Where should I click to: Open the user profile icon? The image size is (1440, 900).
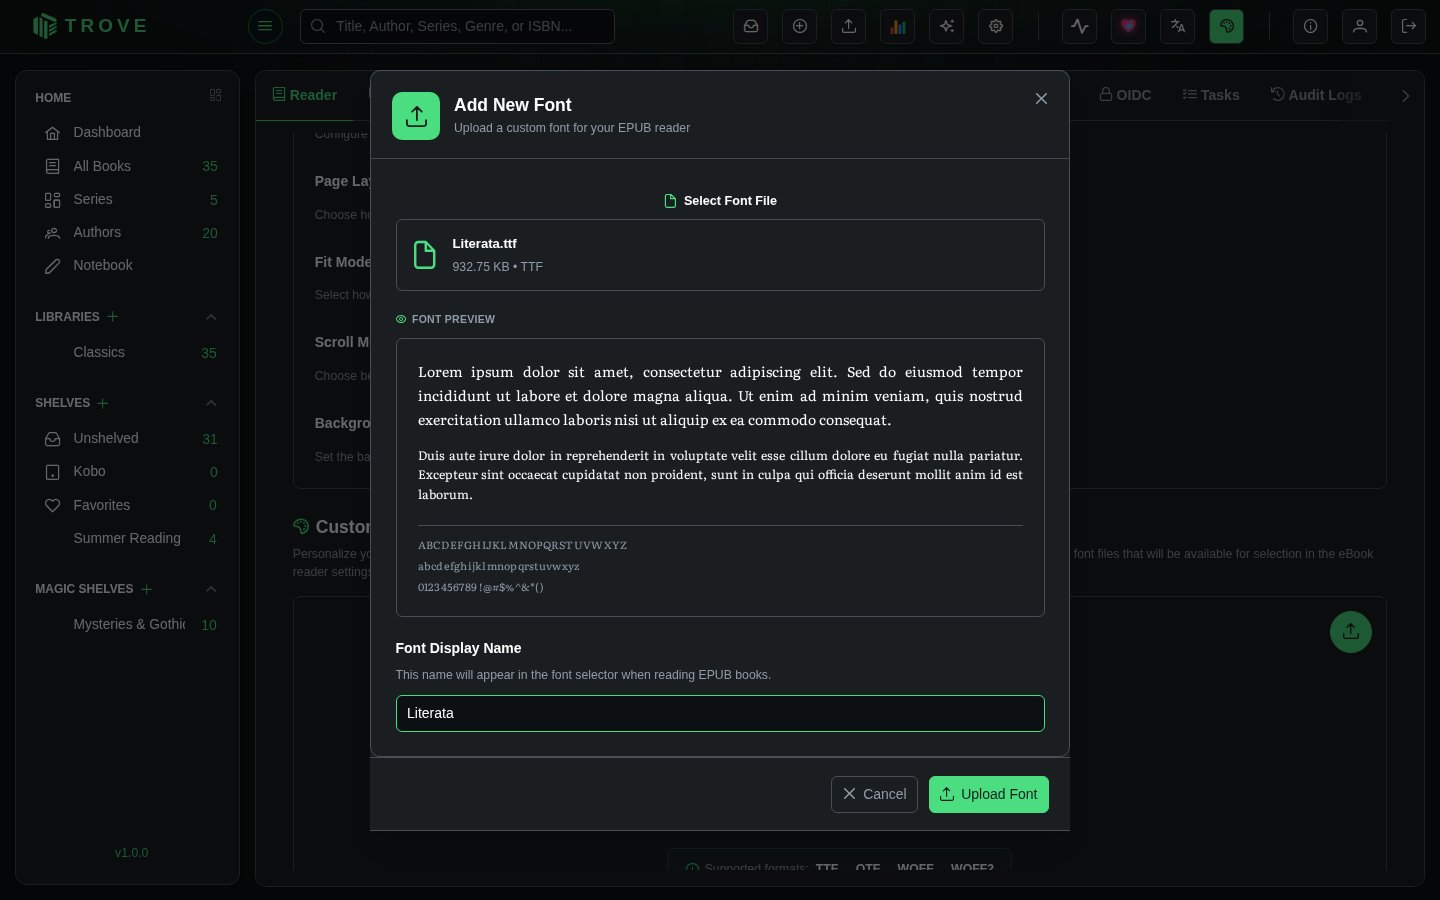pos(1360,26)
